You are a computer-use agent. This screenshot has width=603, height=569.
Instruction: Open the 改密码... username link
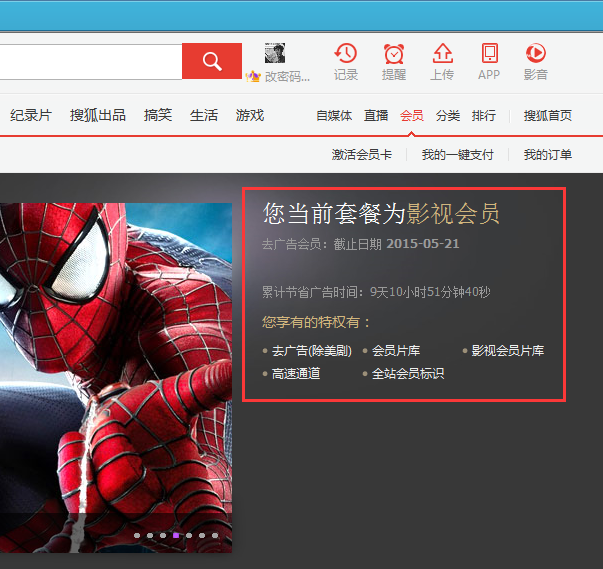pyautogui.click(x=287, y=77)
